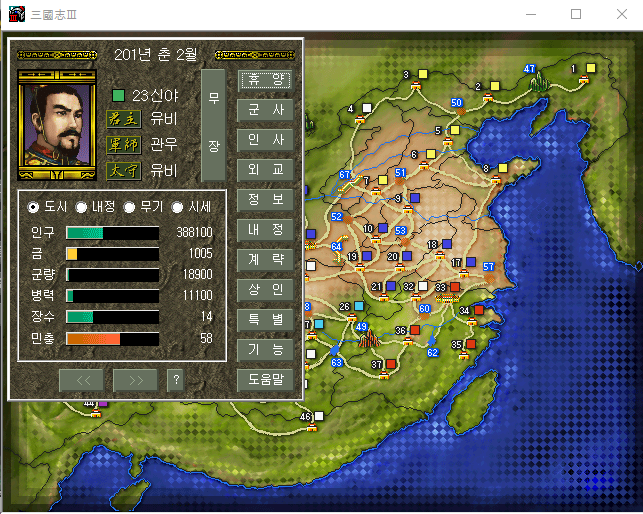Image resolution: width=643 pixels, height=514 pixels.
Task: Select city 9 blue marker on map
Action: coord(415,198)
